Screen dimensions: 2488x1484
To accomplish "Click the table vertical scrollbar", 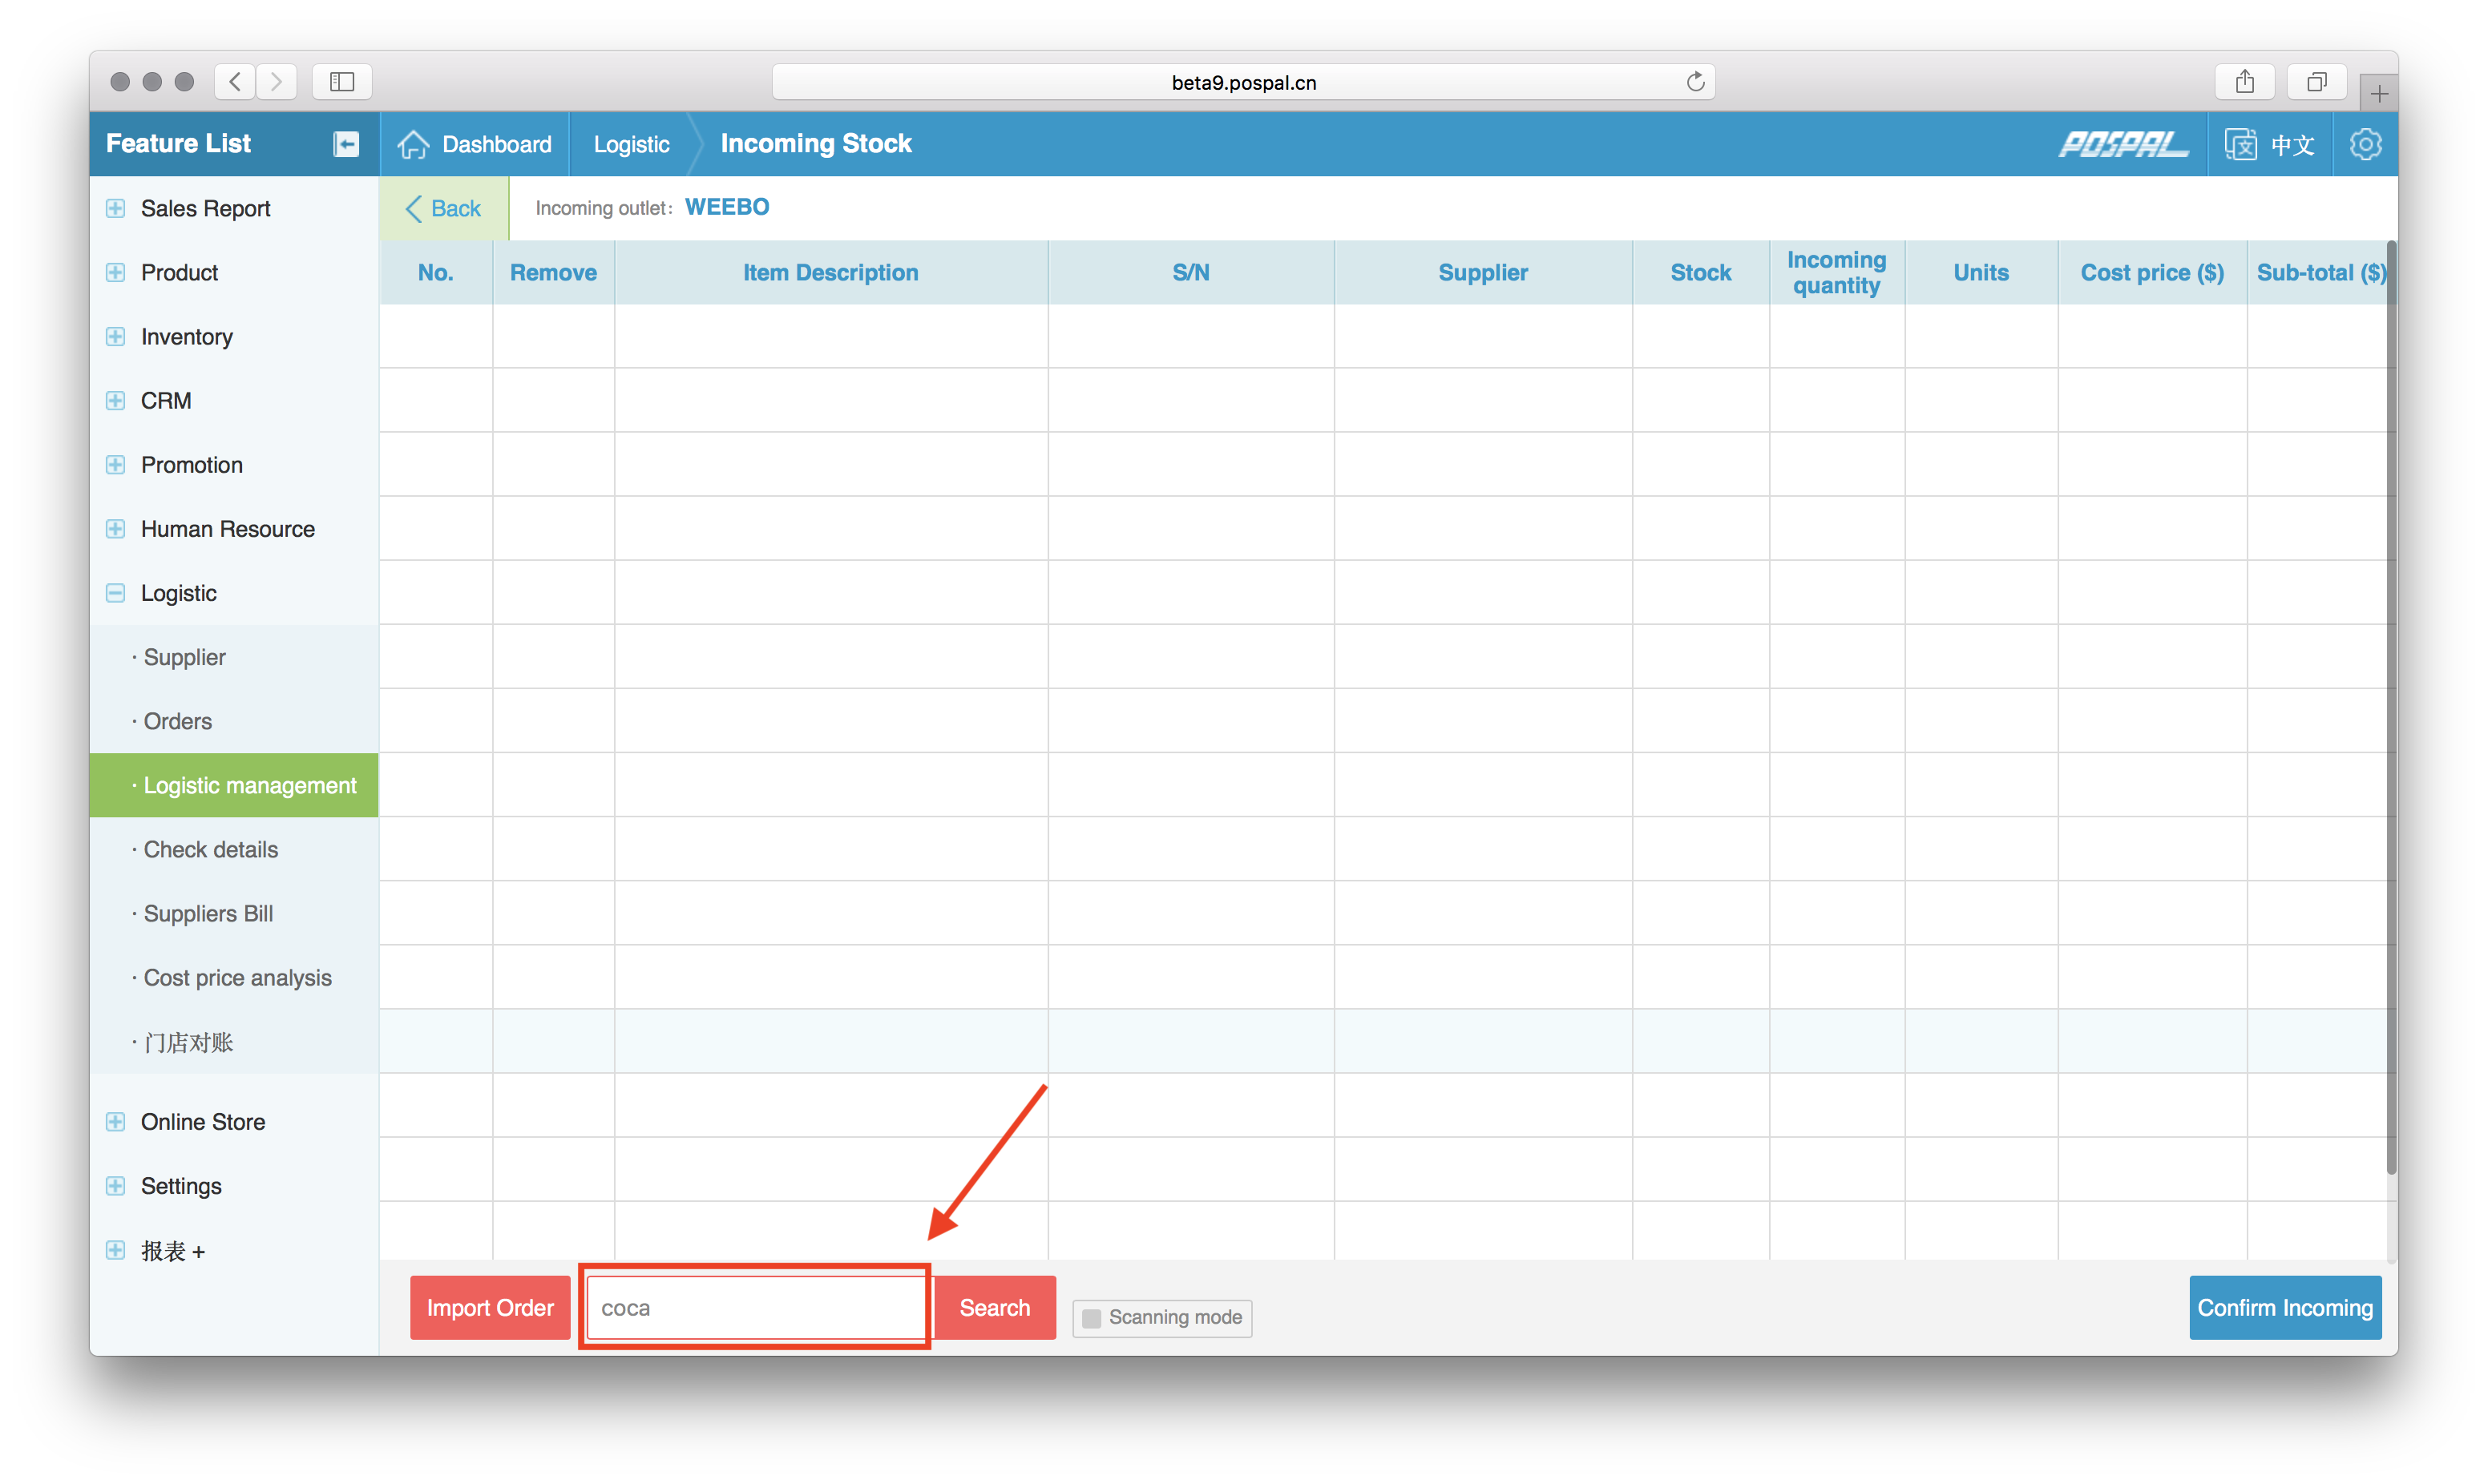I will [x=2391, y=700].
